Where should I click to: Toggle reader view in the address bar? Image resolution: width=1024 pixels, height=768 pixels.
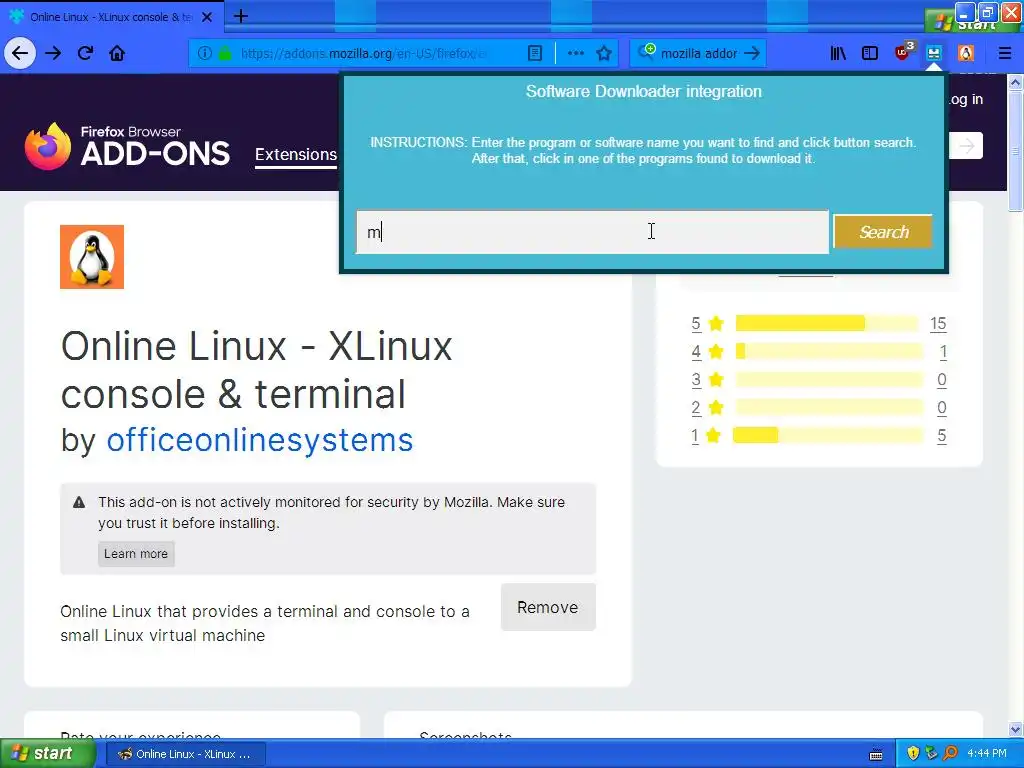tap(535, 53)
